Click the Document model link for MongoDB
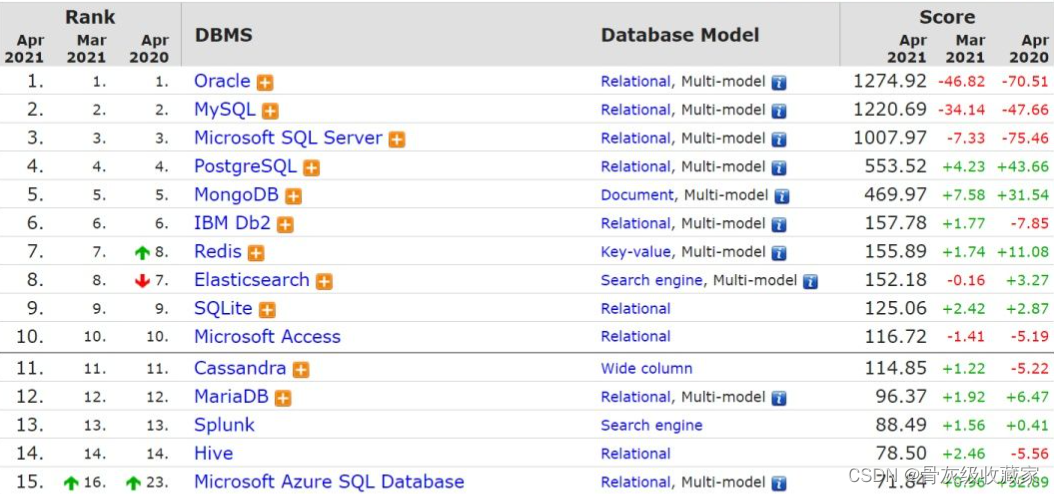 (637, 195)
